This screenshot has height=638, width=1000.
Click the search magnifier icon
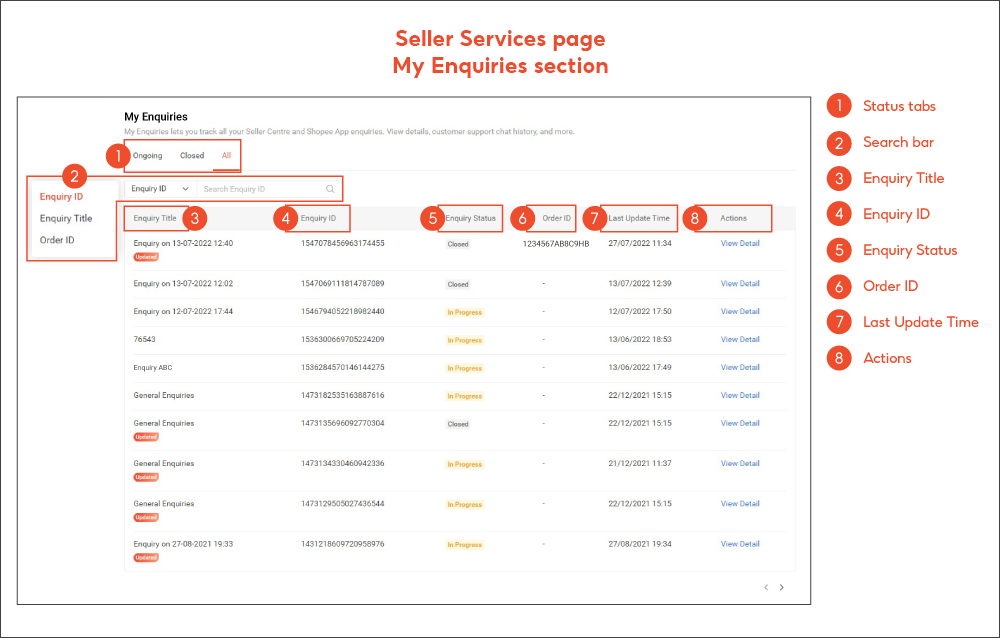[330, 188]
